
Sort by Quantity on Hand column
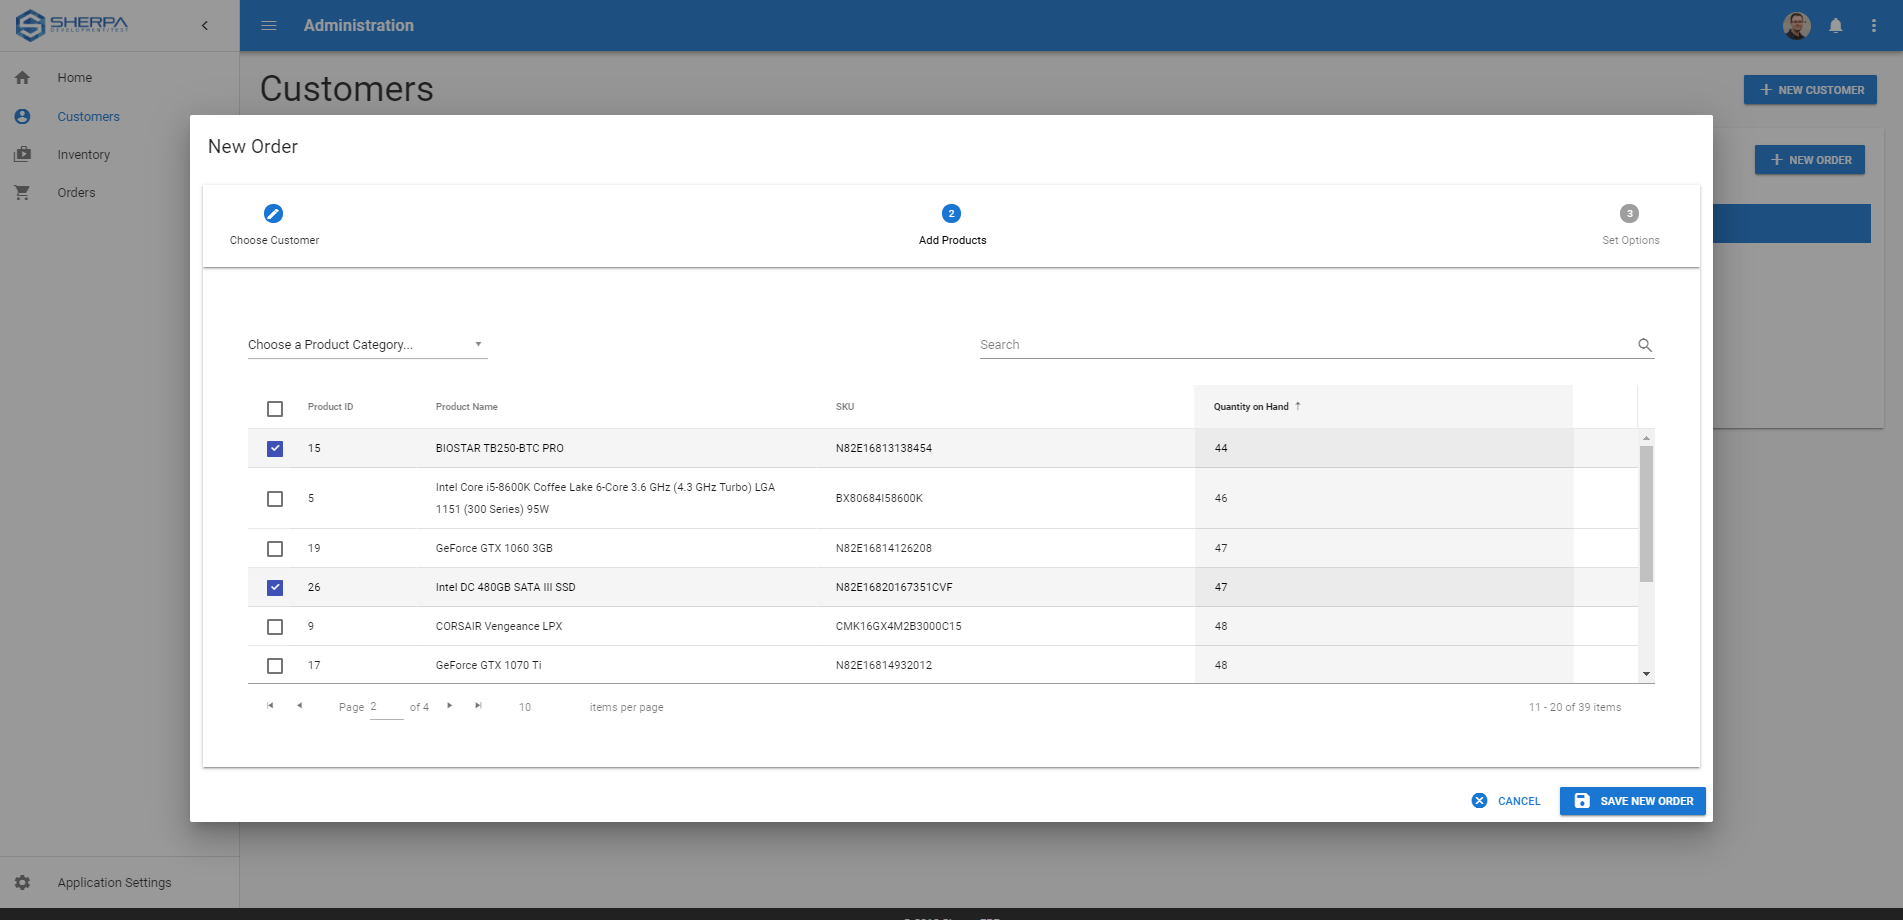[x=1253, y=406]
